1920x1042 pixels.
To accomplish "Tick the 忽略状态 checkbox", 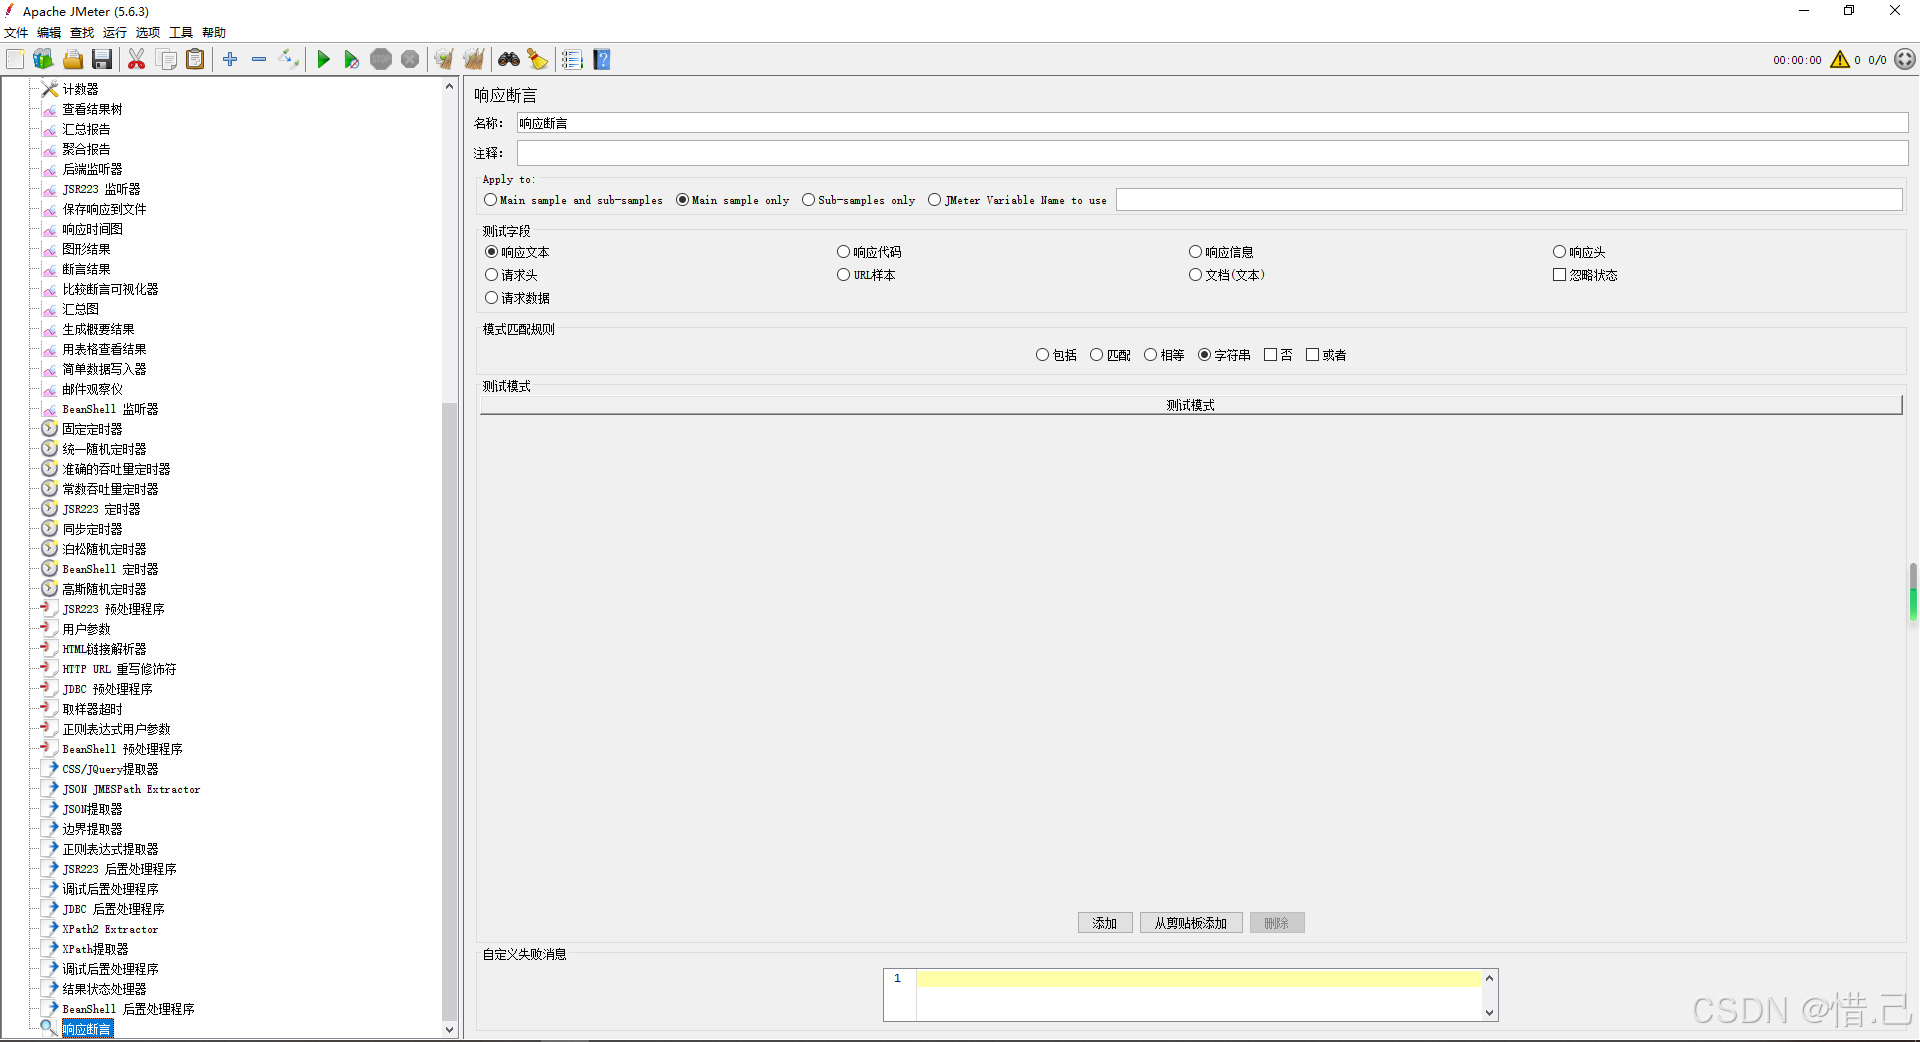I will click(x=1585, y=275).
